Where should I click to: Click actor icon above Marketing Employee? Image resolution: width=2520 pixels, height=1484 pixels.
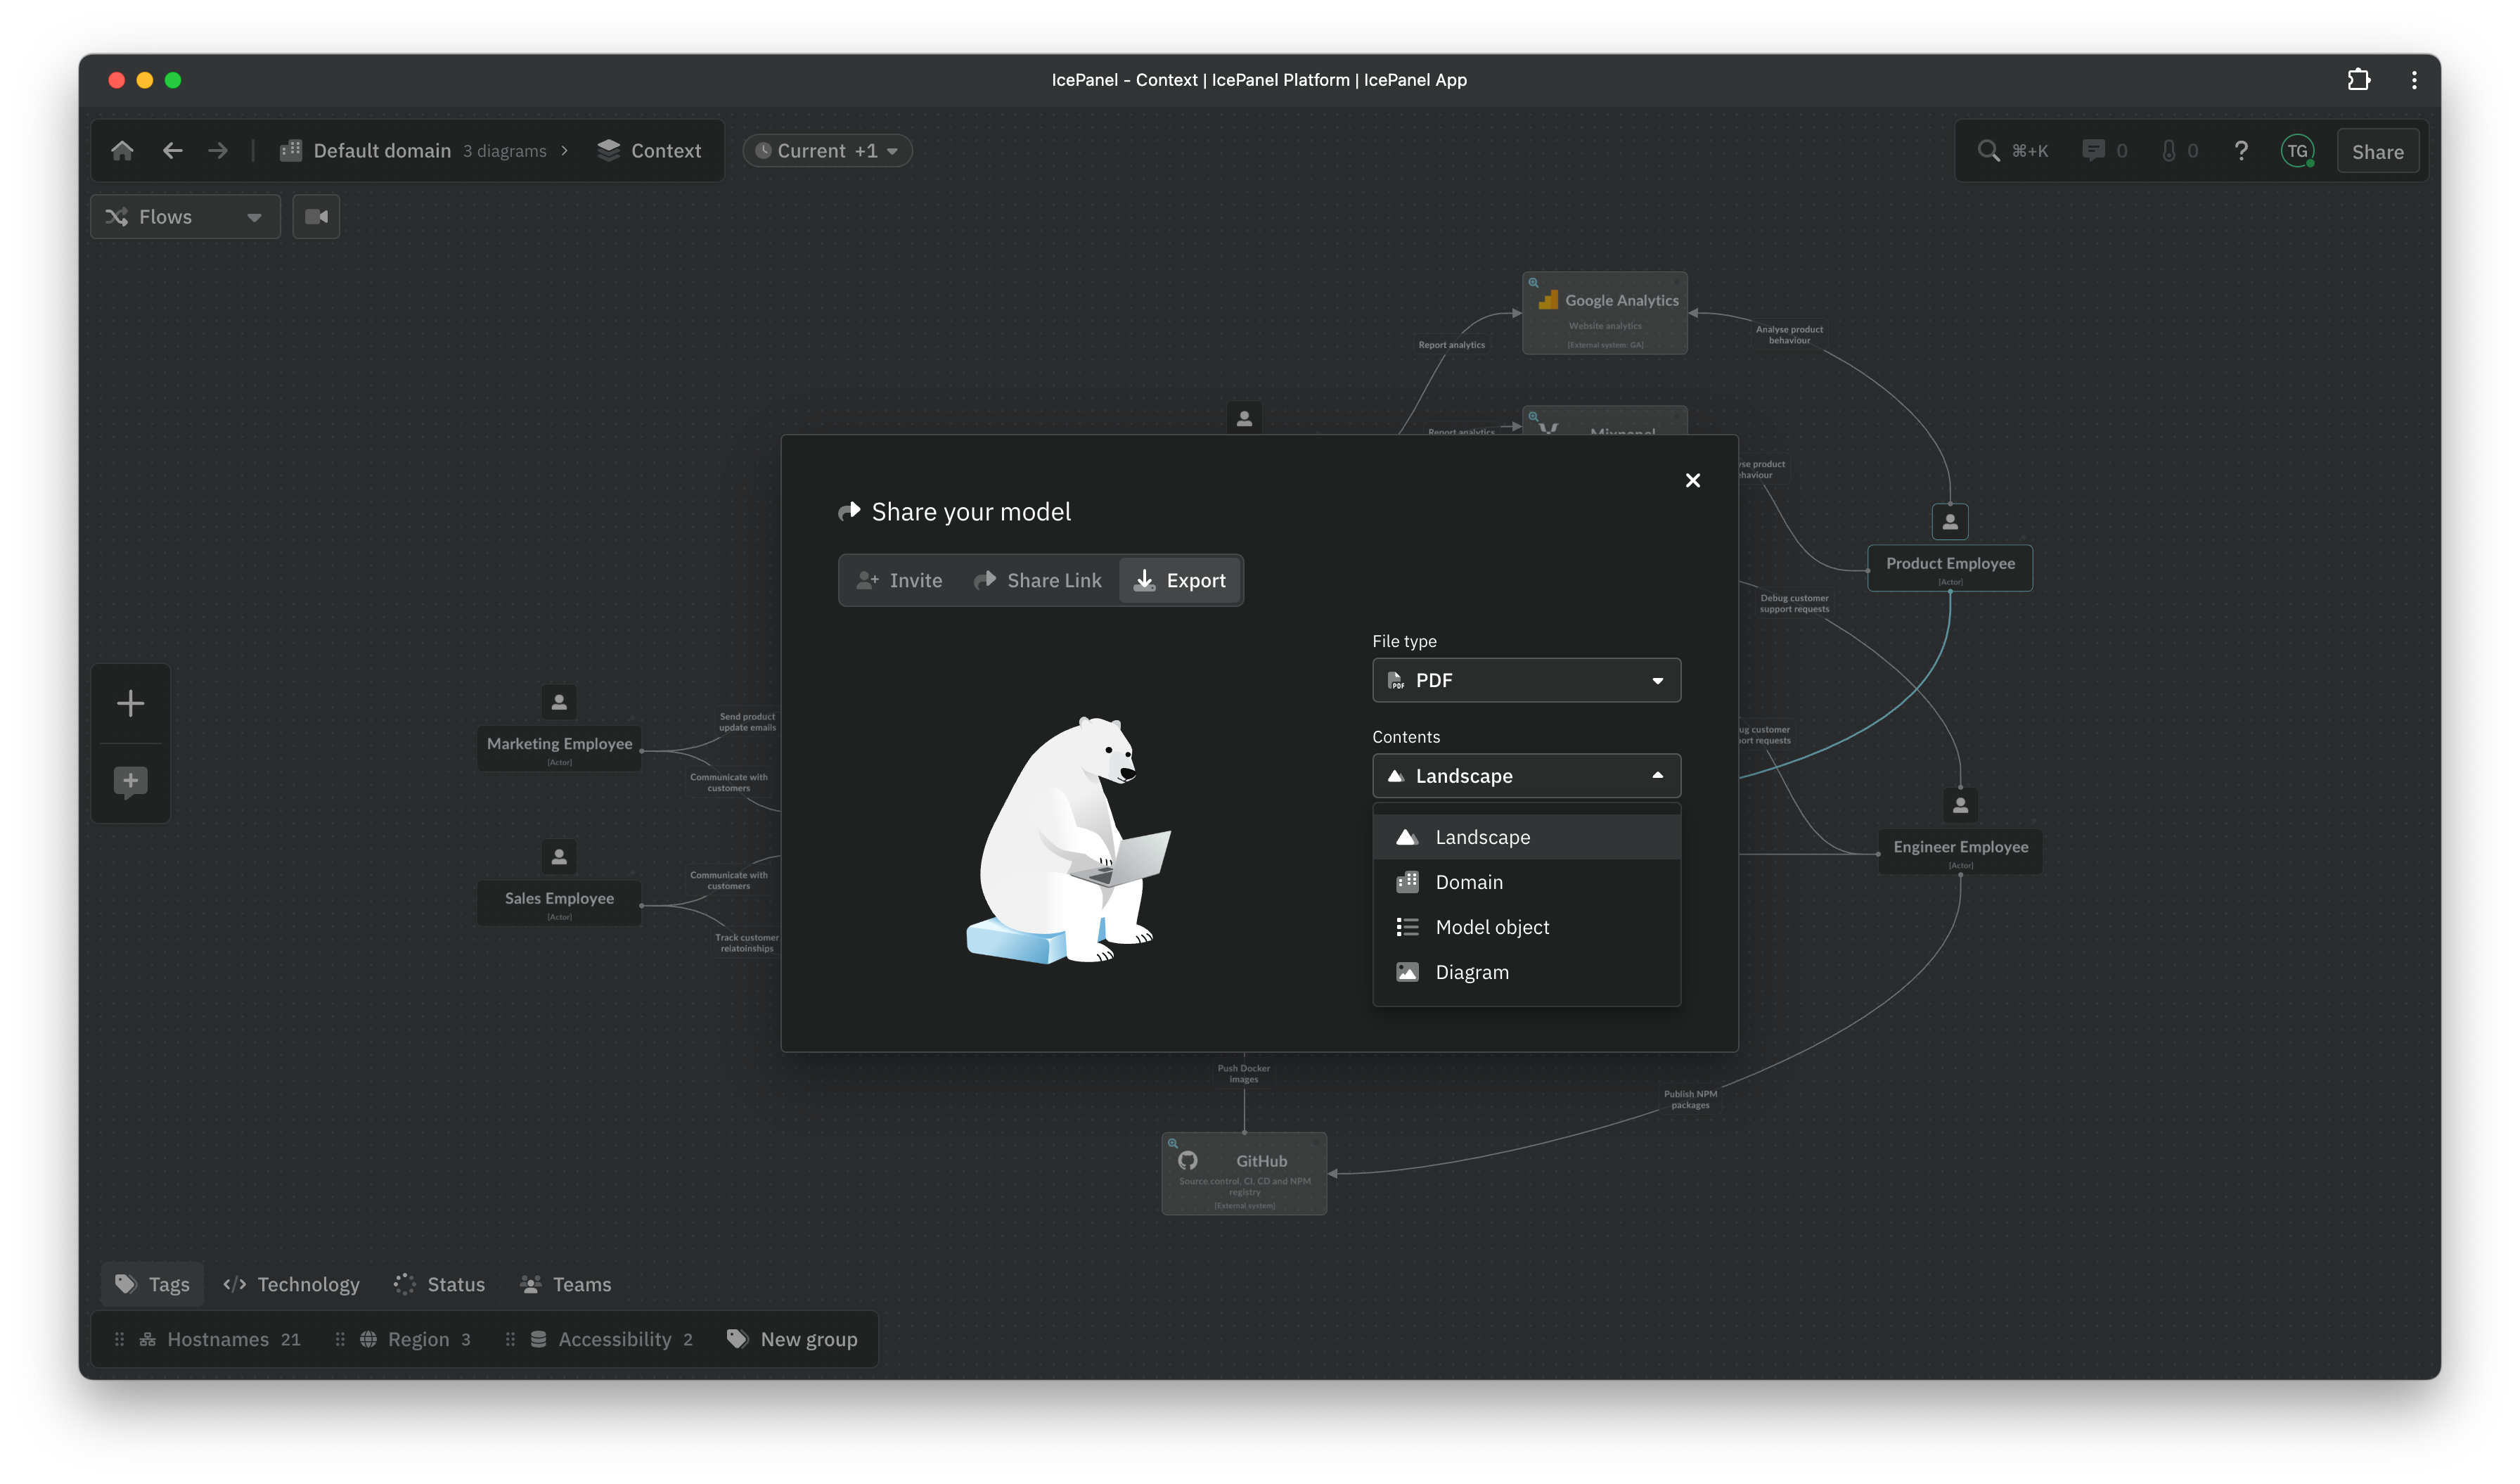click(559, 703)
